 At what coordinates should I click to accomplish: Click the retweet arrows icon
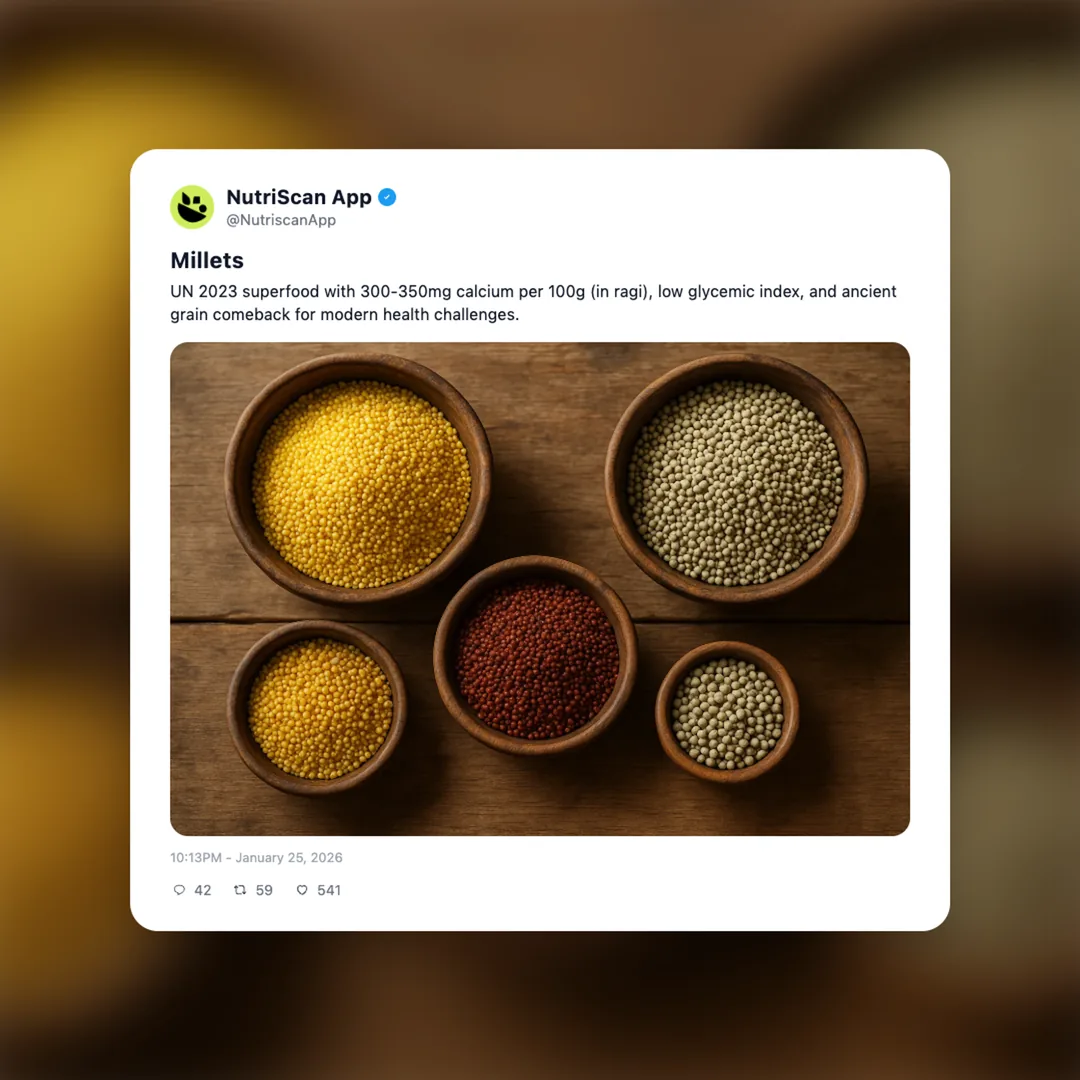pyautogui.click(x=240, y=890)
